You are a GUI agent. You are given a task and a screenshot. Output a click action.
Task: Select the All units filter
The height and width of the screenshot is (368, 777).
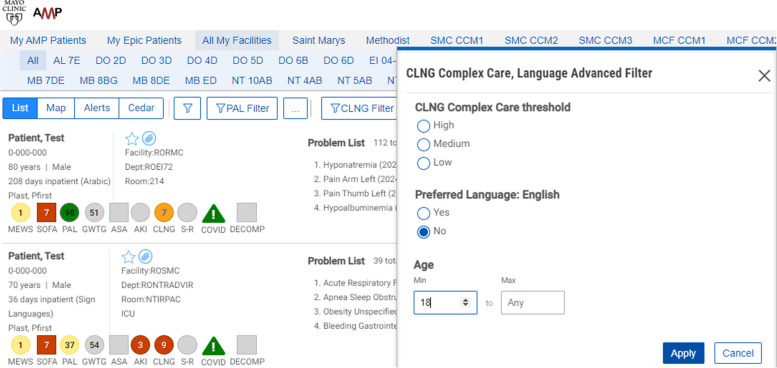[33, 60]
